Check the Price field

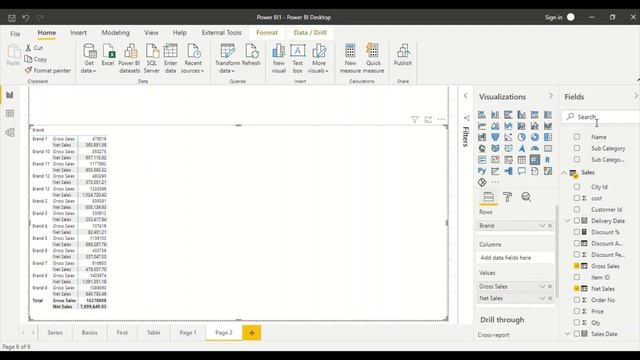[x=577, y=311]
